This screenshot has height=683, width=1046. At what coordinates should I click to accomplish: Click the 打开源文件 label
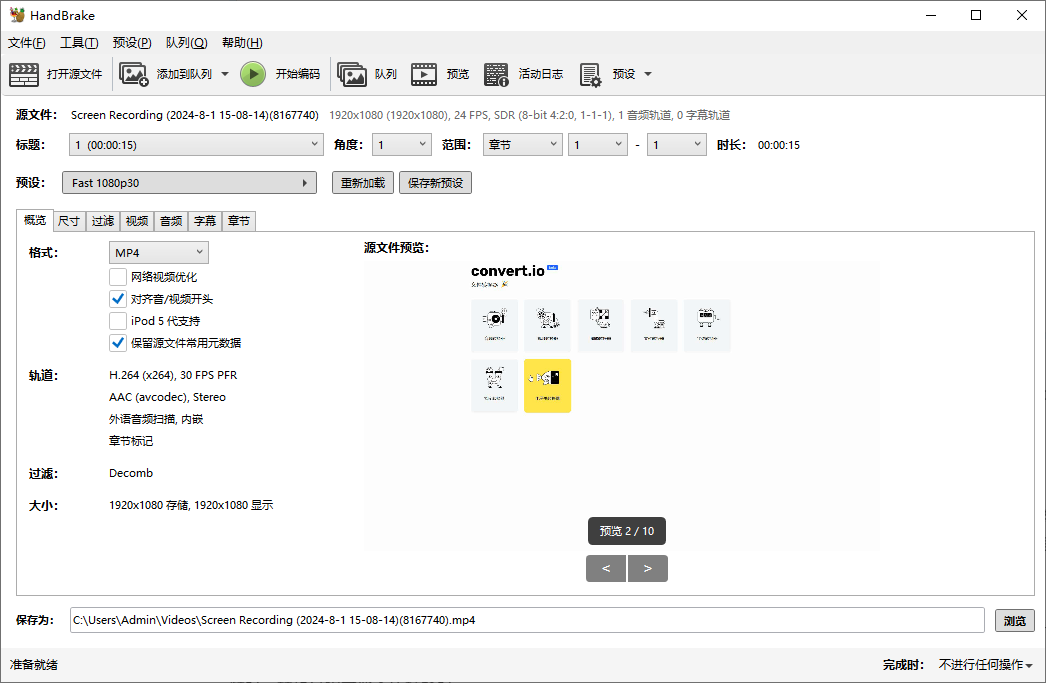coord(75,74)
